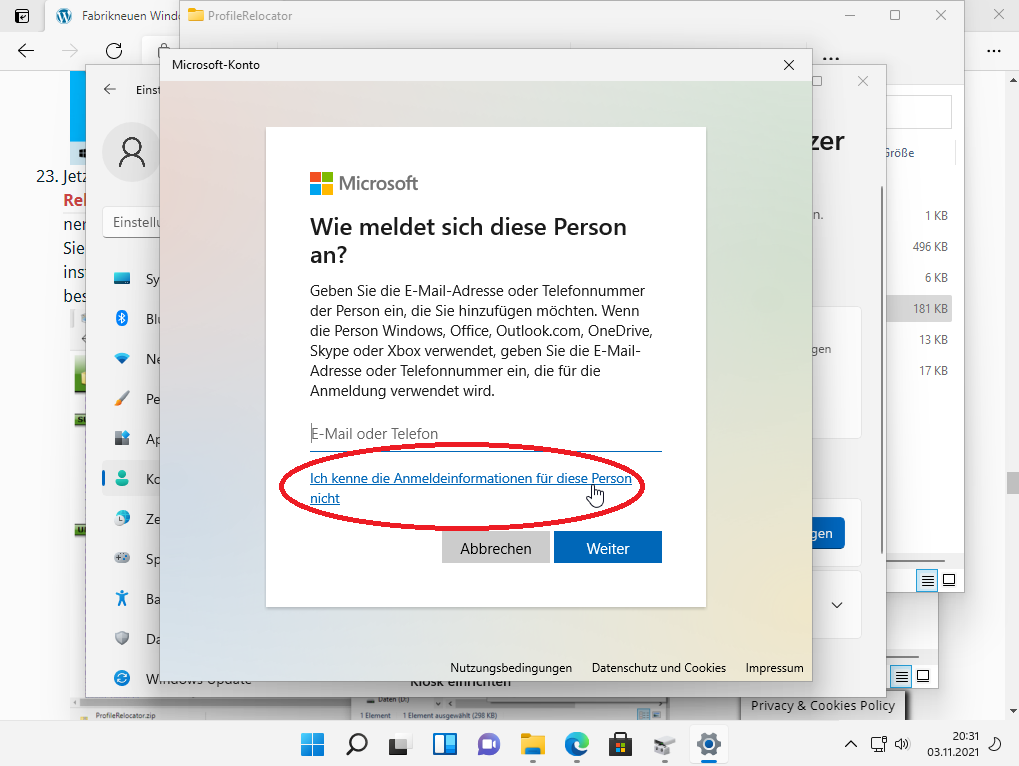The image size is (1019, 766).
Task: Maximize the ProfileRelocator window
Action: [x=895, y=15]
